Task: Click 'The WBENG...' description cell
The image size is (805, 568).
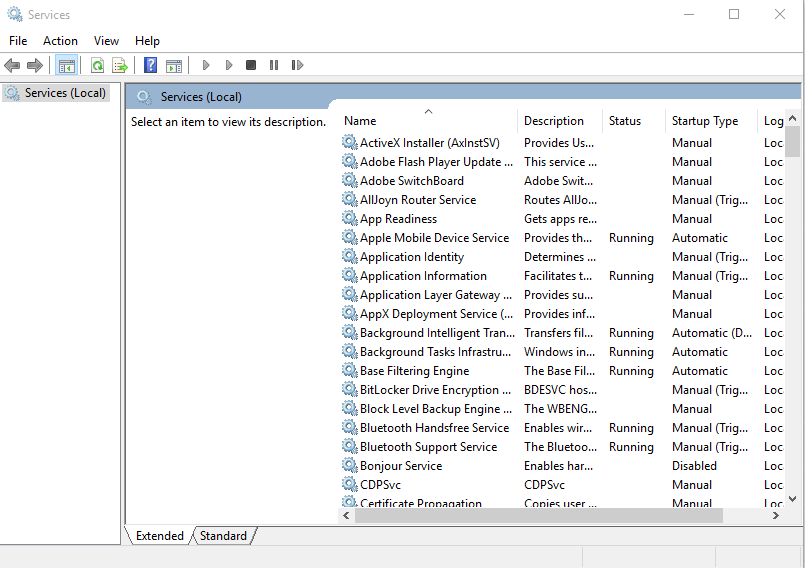Action: coord(560,409)
